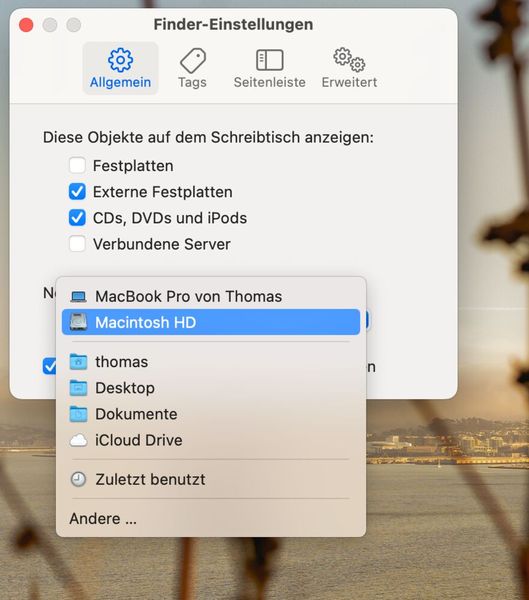Click the Dokumente folder icon
Screen dimensions: 529x600
point(78,414)
